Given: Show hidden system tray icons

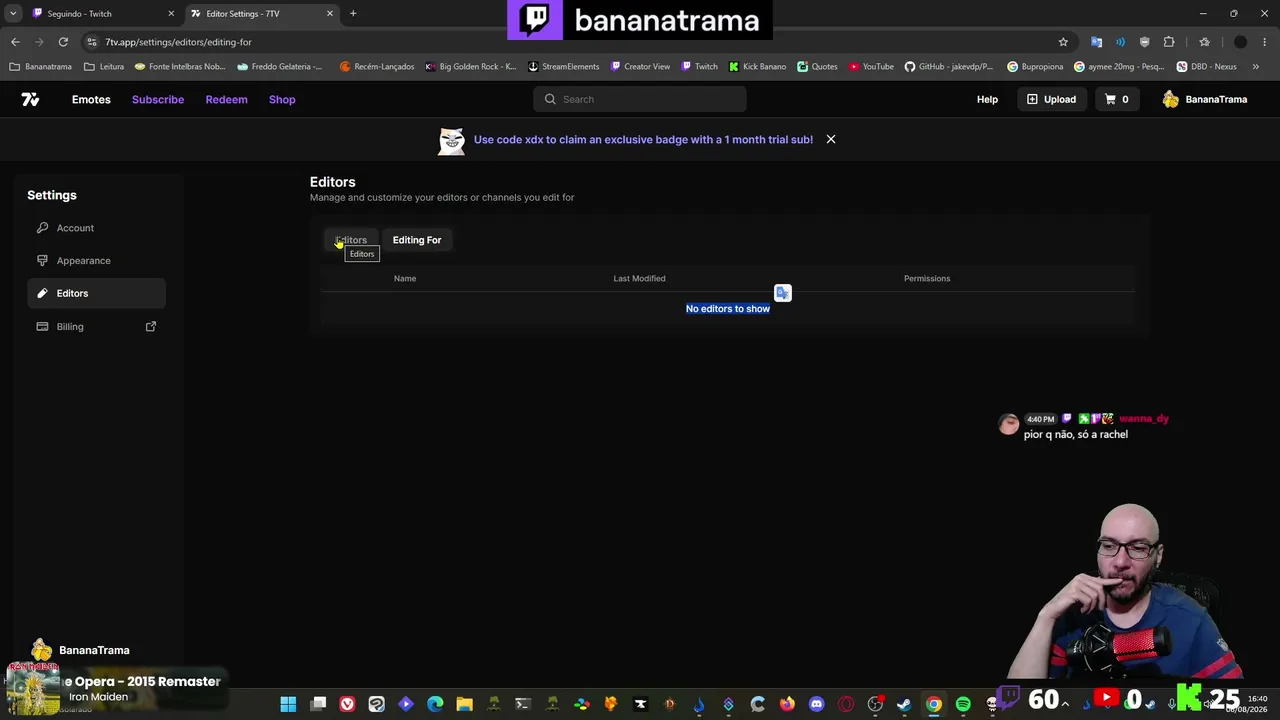Looking at the screenshot, I should pyautogui.click(x=1066, y=704).
